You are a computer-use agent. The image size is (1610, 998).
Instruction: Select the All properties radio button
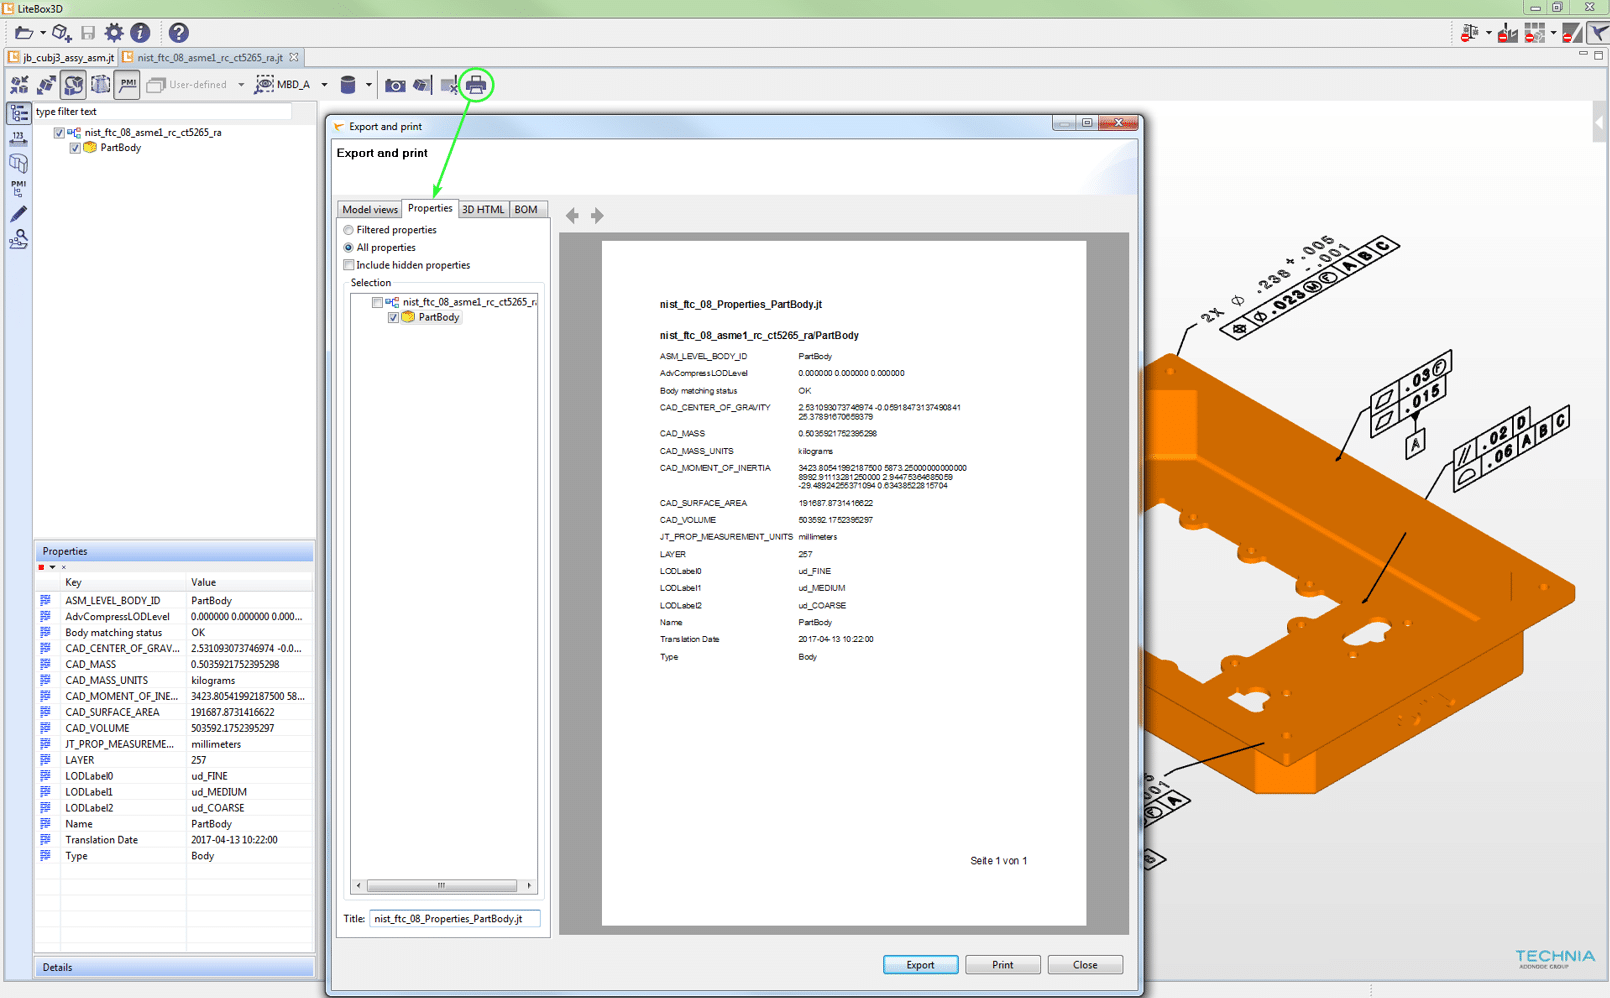(348, 248)
